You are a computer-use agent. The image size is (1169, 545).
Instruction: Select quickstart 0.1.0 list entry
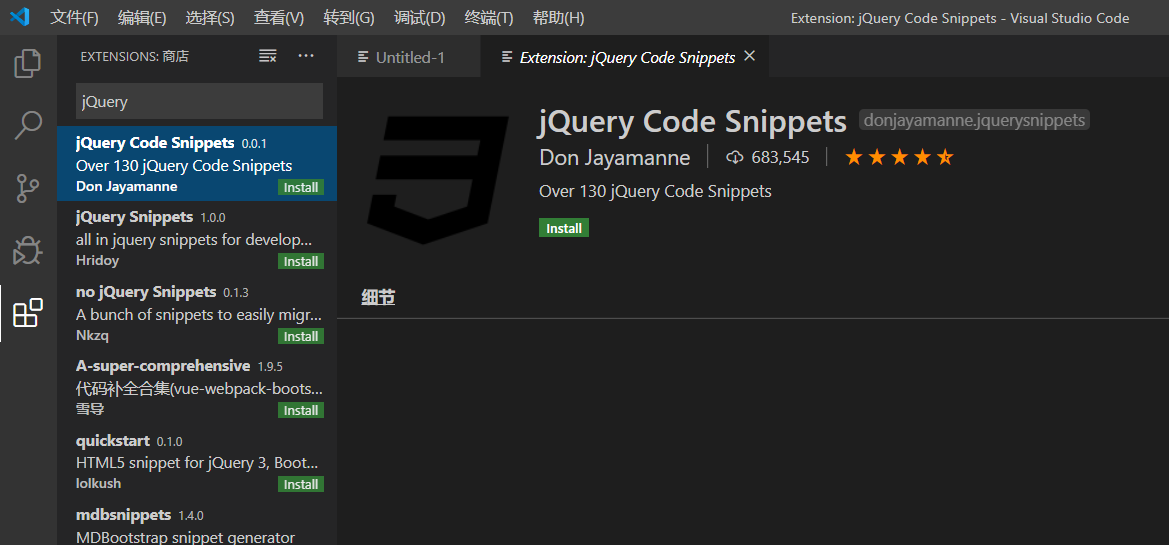197,462
